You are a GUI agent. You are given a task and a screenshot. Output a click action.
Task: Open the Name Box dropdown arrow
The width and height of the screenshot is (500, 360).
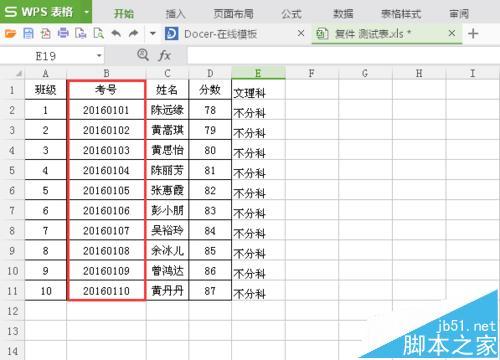pyautogui.click(x=99, y=56)
